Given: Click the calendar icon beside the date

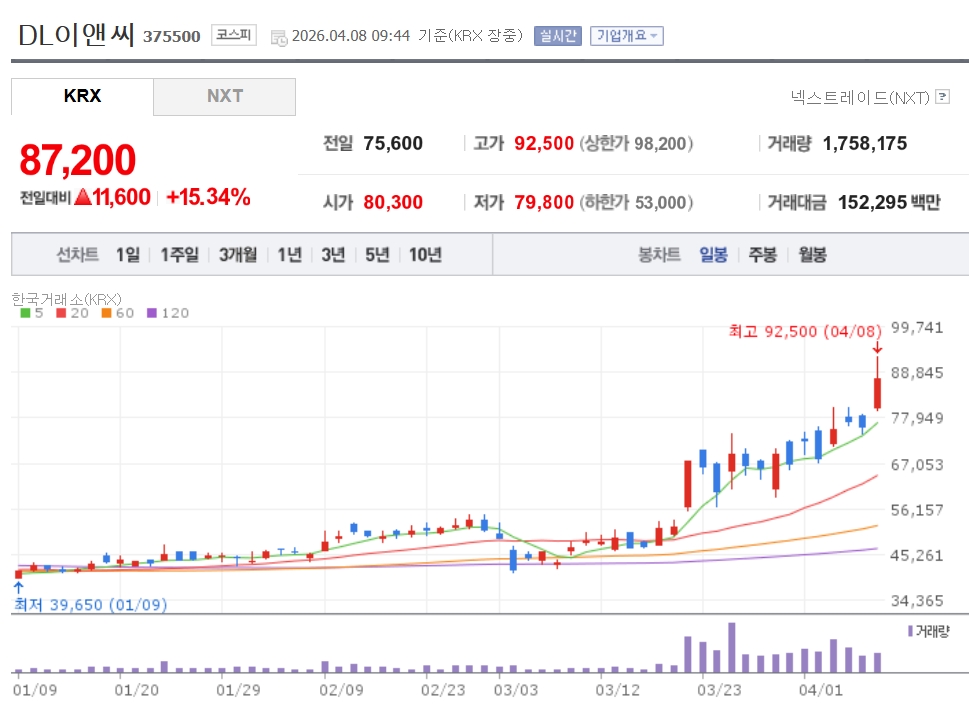Looking at the screenshot, I should pyautogui.click(x=278, y=36).
